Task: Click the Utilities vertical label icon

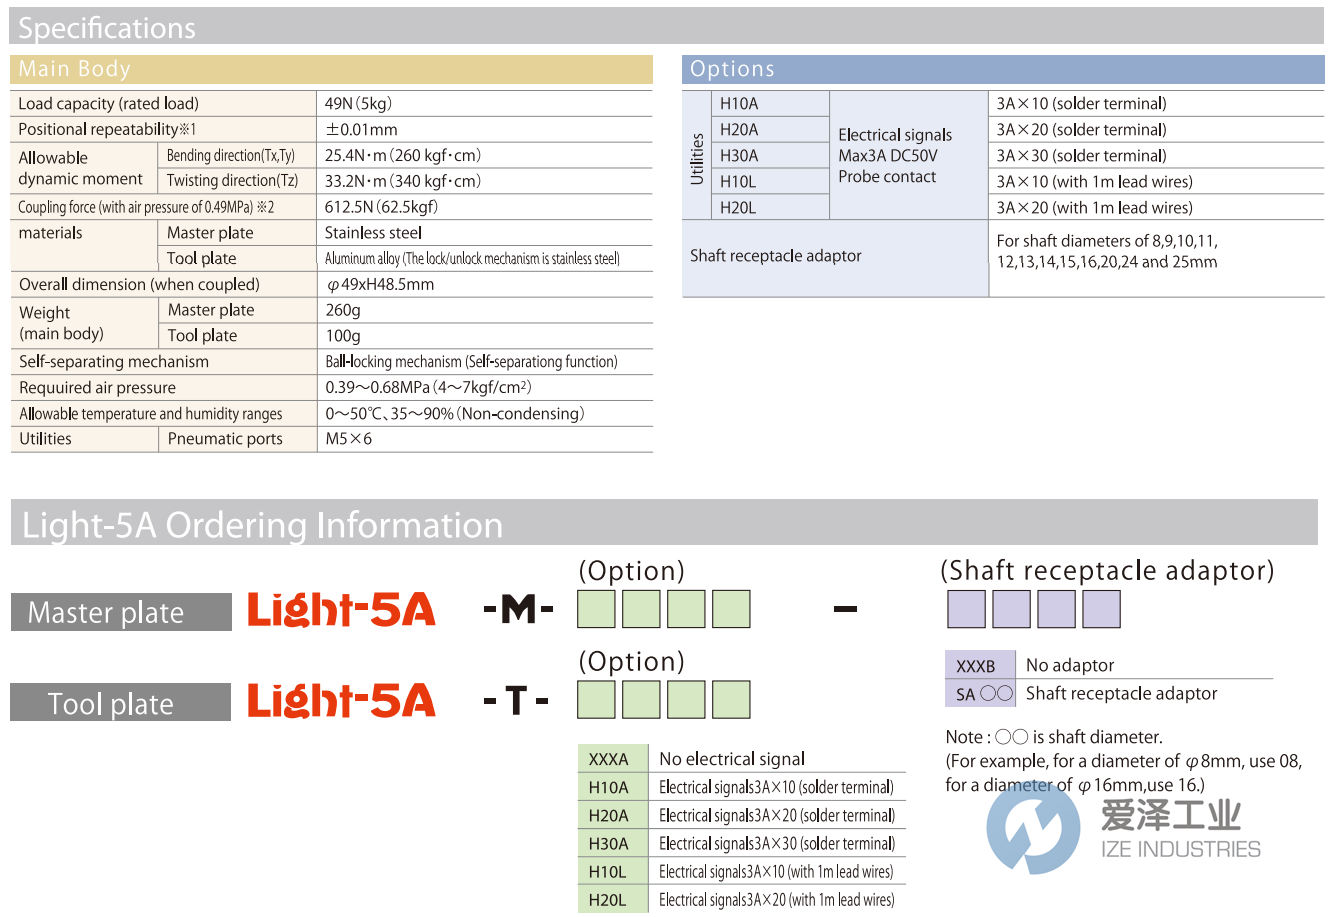Action: click(698, 155)
